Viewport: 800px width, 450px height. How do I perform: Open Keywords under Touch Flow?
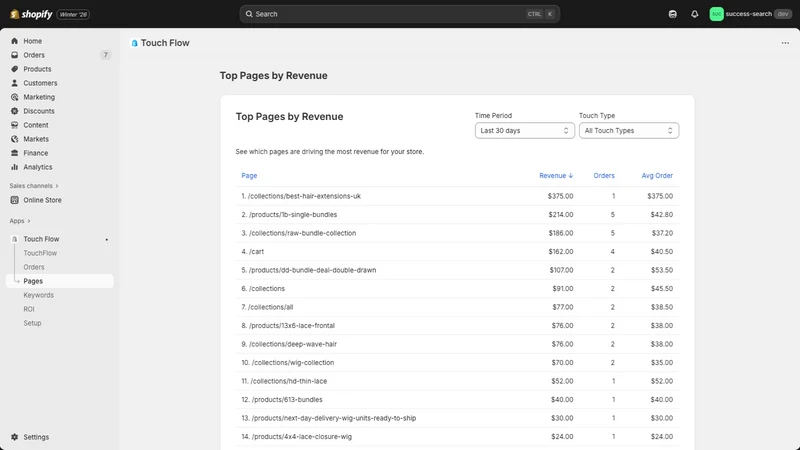click(x=38, y=295)
